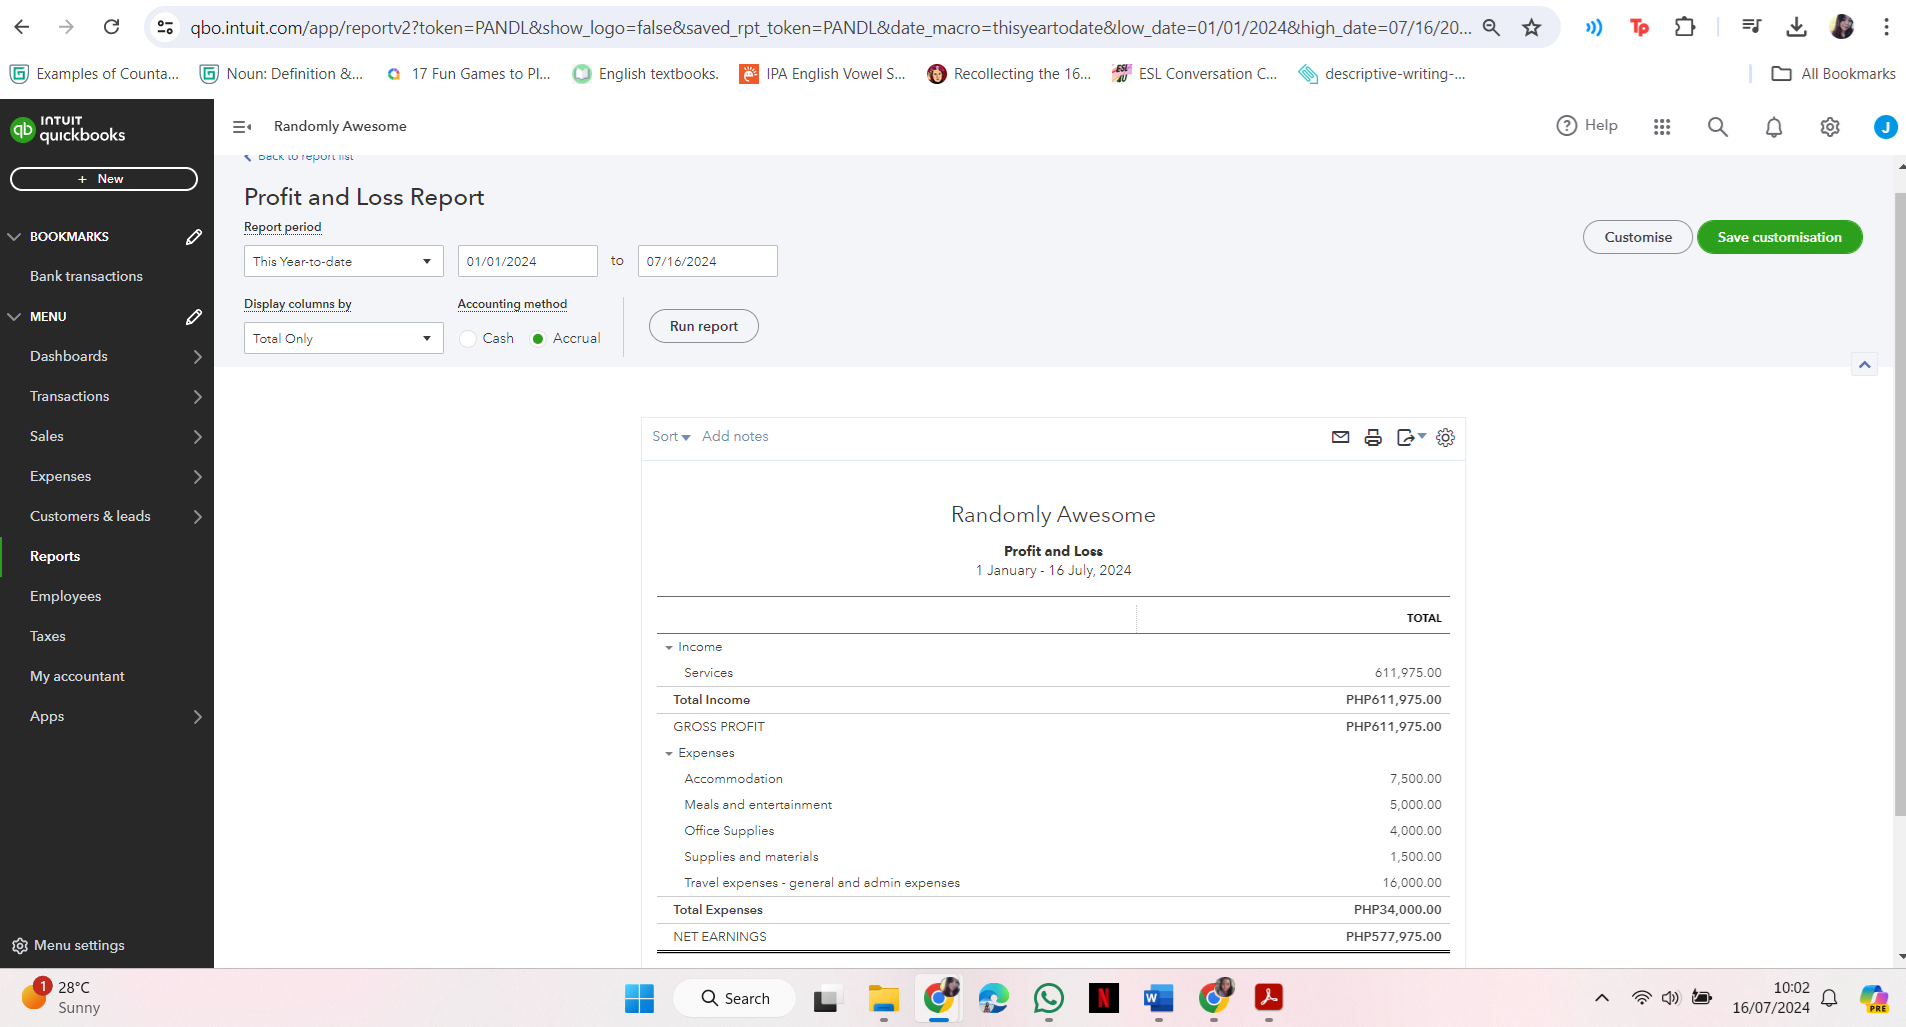The image size is (1906, 1027).
Task: Click the QuickBooks logo
Action: coord(68,129)
